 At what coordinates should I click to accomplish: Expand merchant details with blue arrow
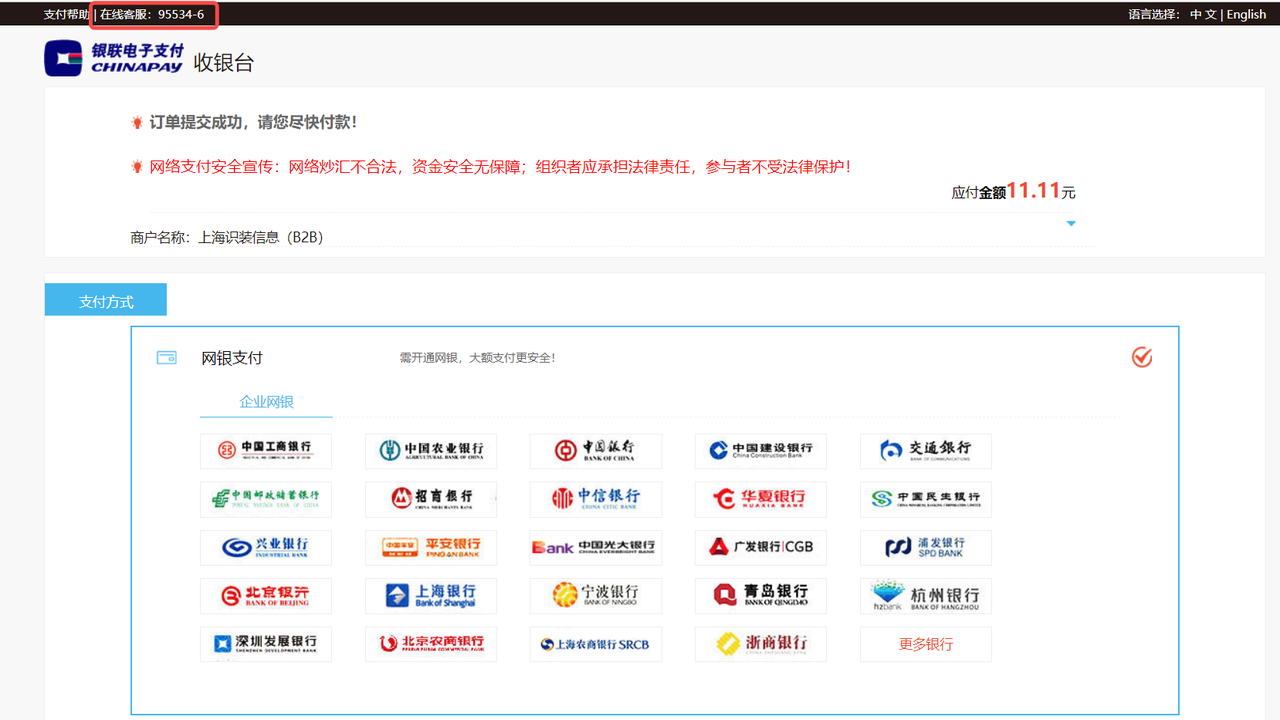point(1071,223)
